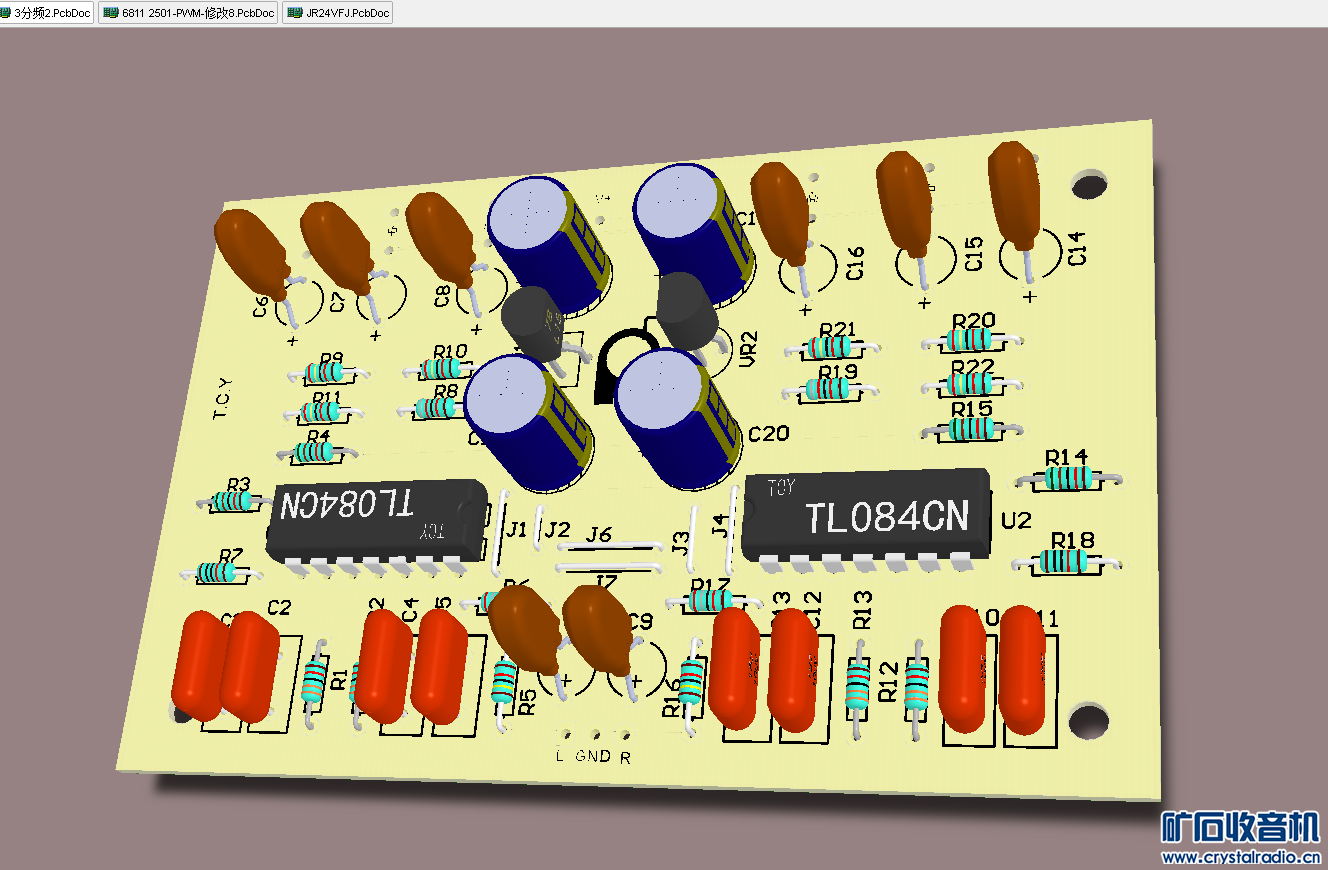Select resistor R14 on the board
This screenshot has width=1328, height=870.
click(x=1069, y=479)
